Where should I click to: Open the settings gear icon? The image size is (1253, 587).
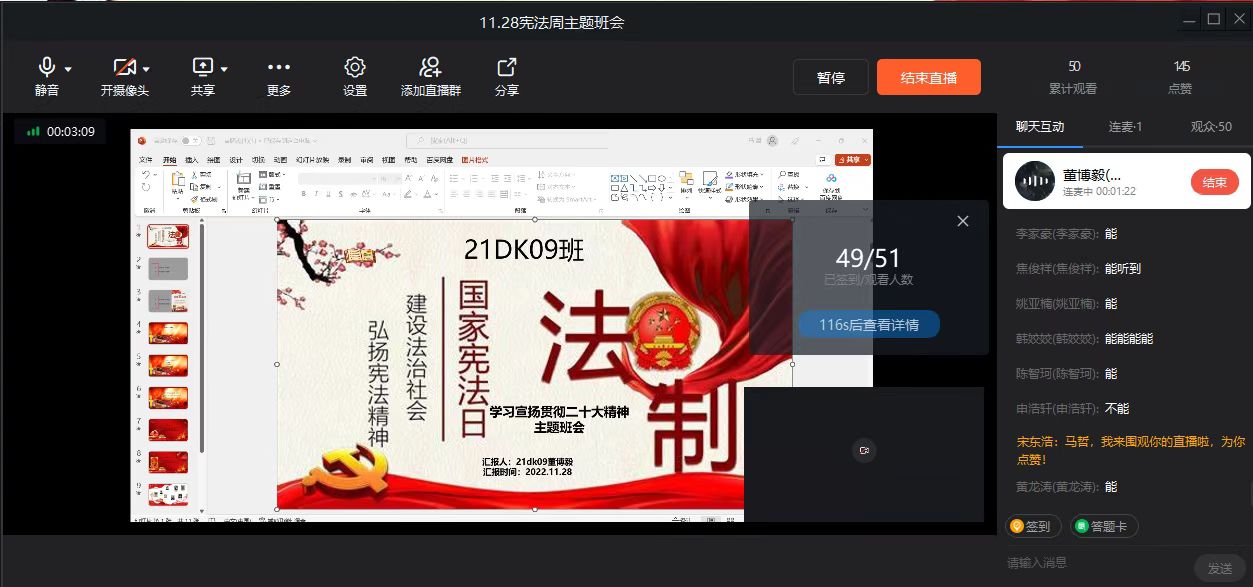(x=355, y=68)
